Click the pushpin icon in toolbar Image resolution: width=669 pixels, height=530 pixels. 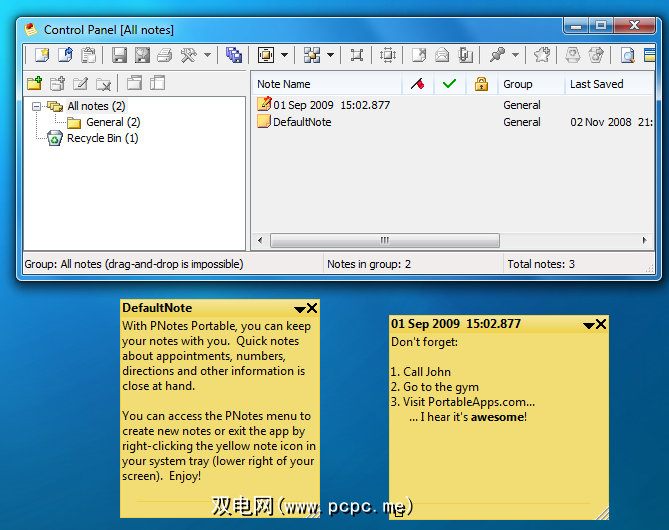click(x=497, y=55)
